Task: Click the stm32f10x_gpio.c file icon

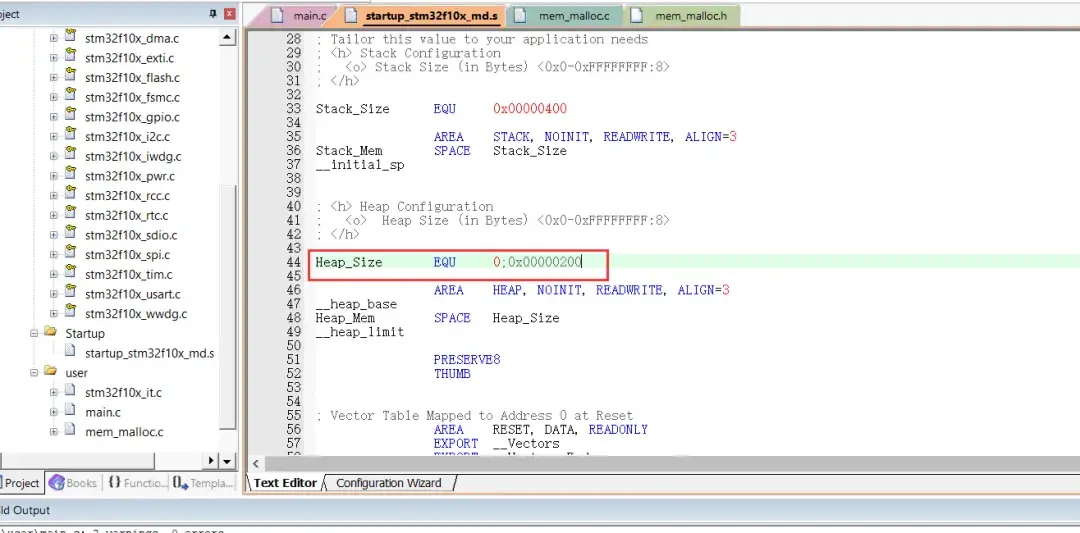Action: (70, 115)
